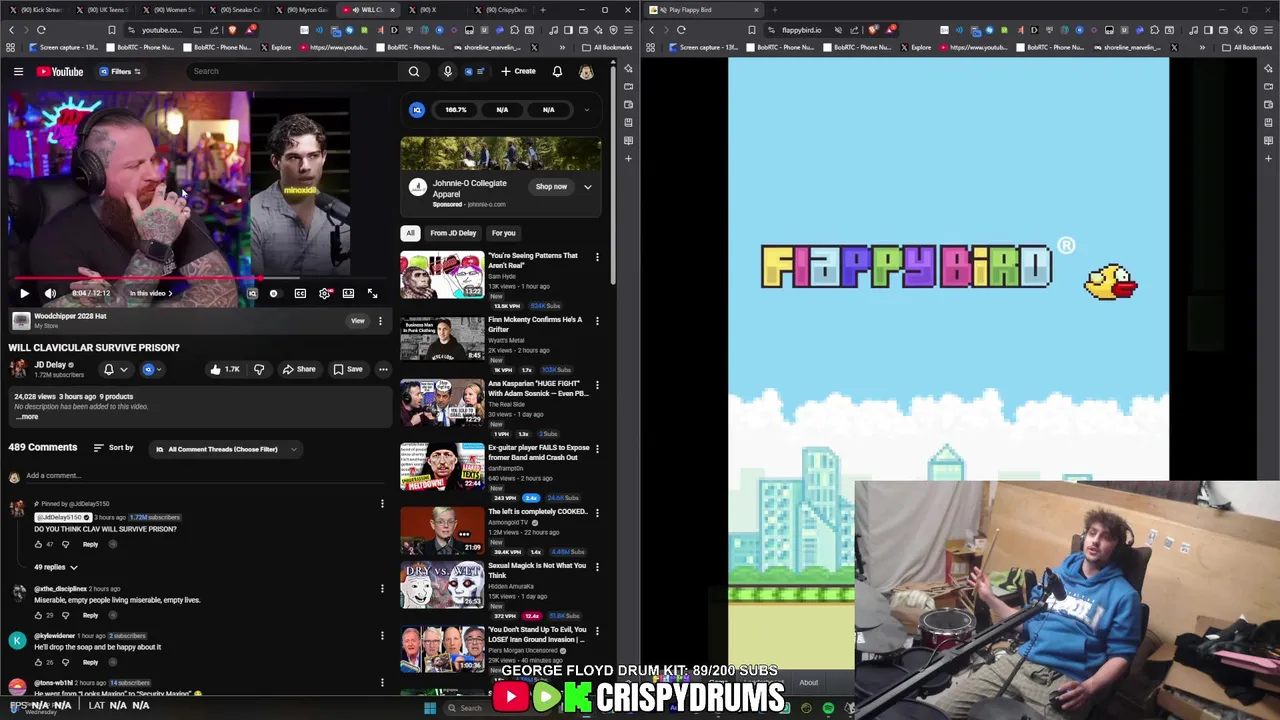
Task: Expand the stats bar chevron showing 188.7%
Action: point(587,110)
